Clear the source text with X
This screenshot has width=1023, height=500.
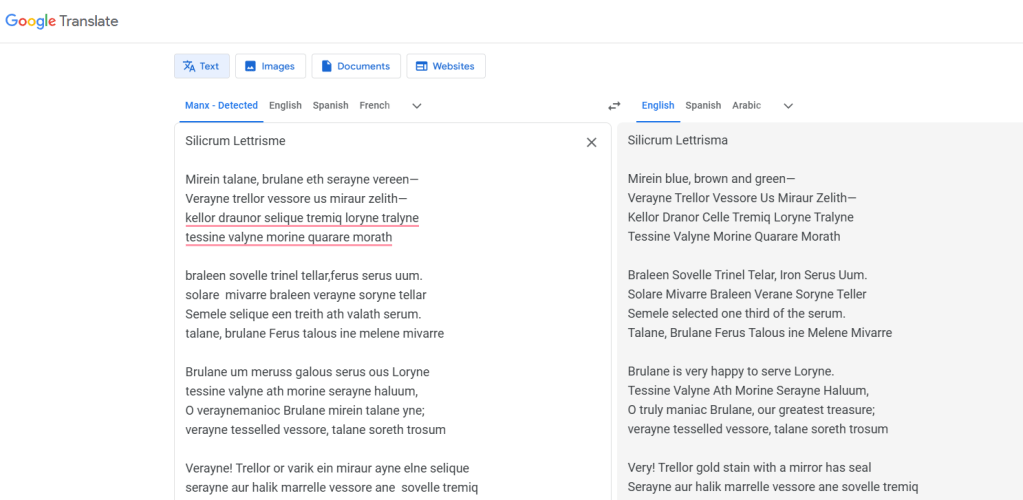tap(591, 142)
